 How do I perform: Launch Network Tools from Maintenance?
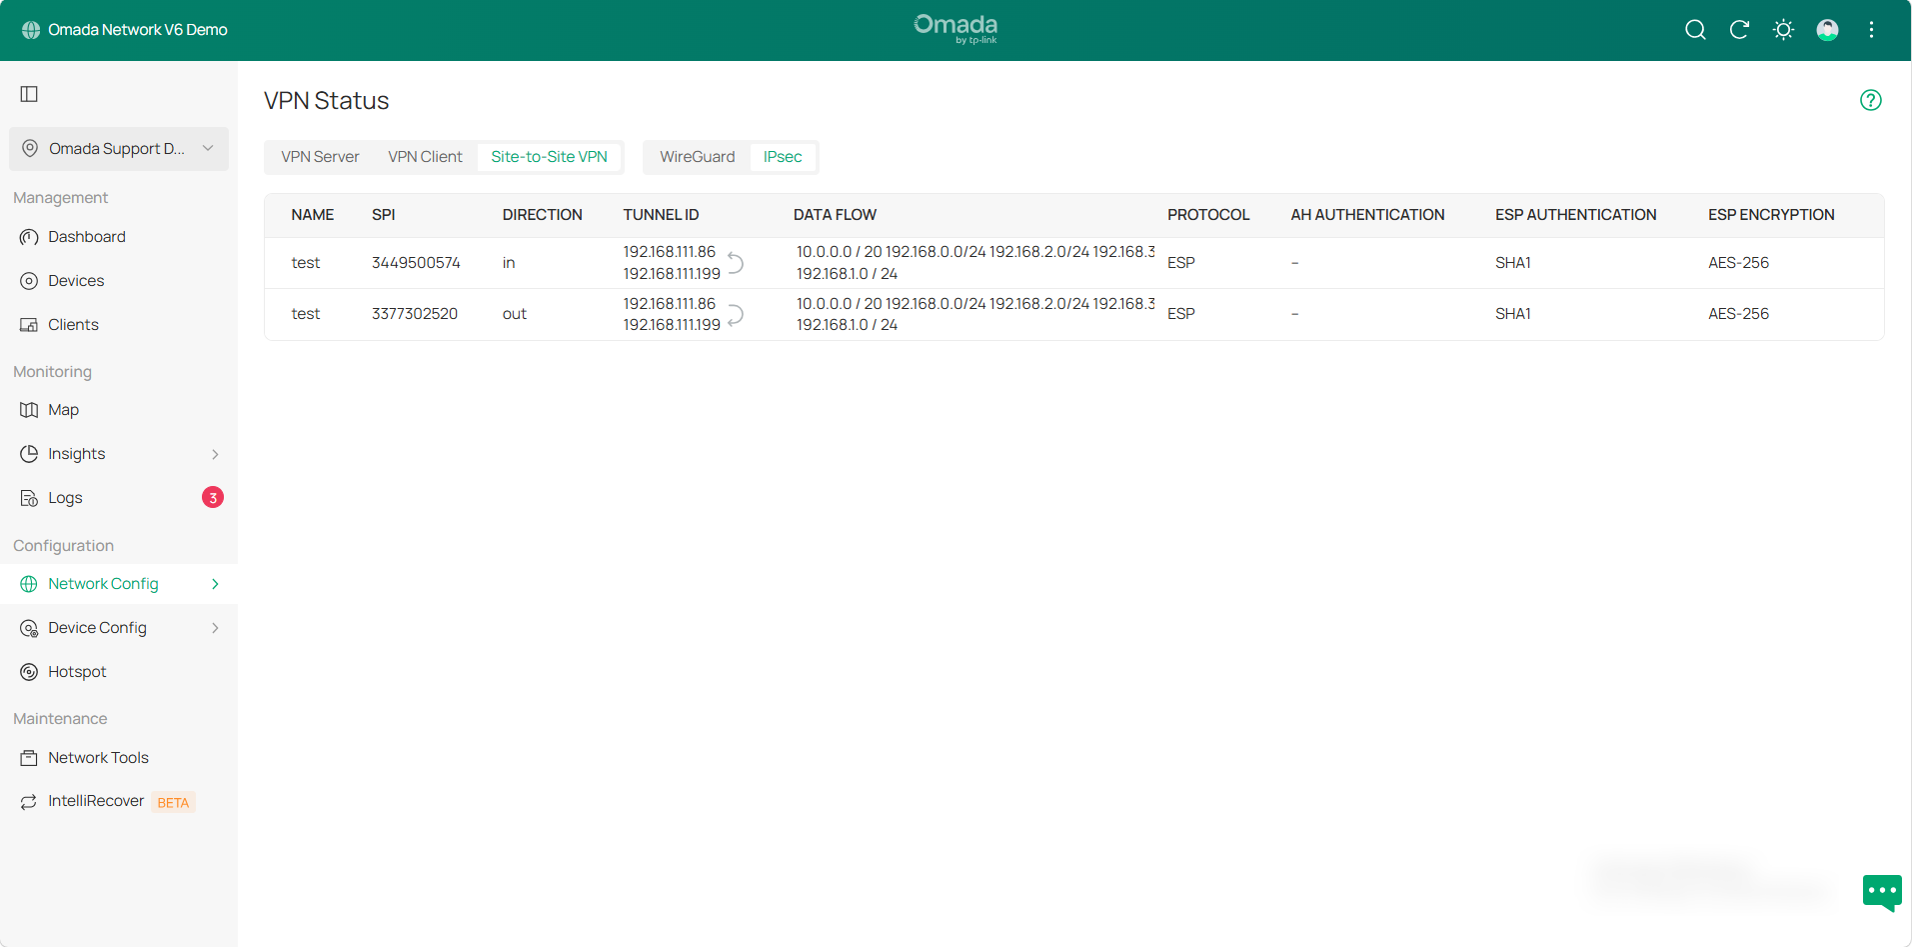(98, 757)
